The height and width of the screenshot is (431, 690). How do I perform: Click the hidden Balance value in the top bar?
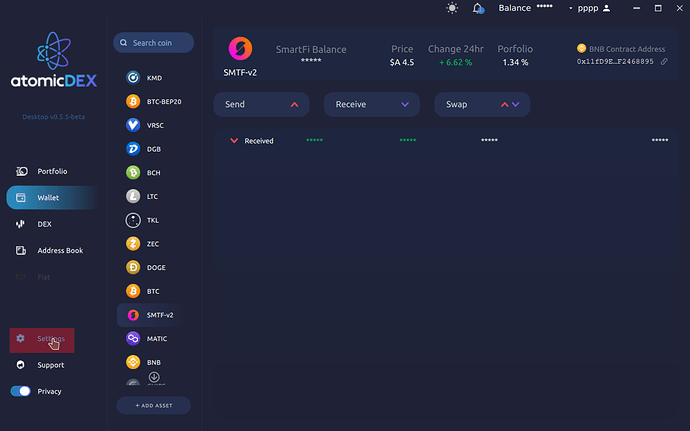click(x=544, y=7)
